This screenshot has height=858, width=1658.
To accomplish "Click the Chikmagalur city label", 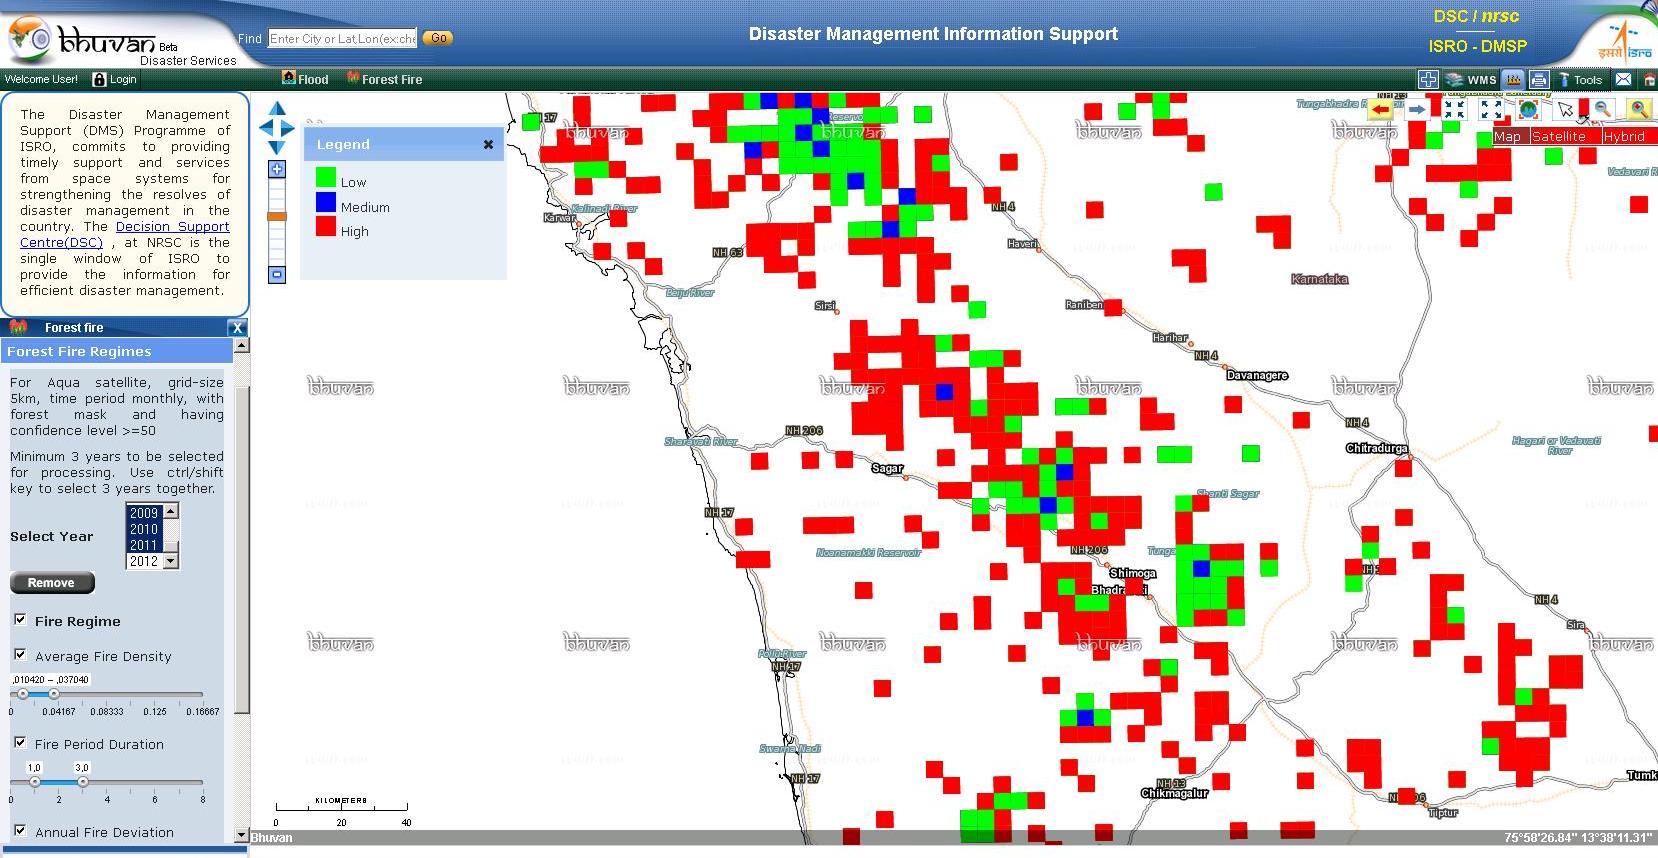I will pos(1174,793).
